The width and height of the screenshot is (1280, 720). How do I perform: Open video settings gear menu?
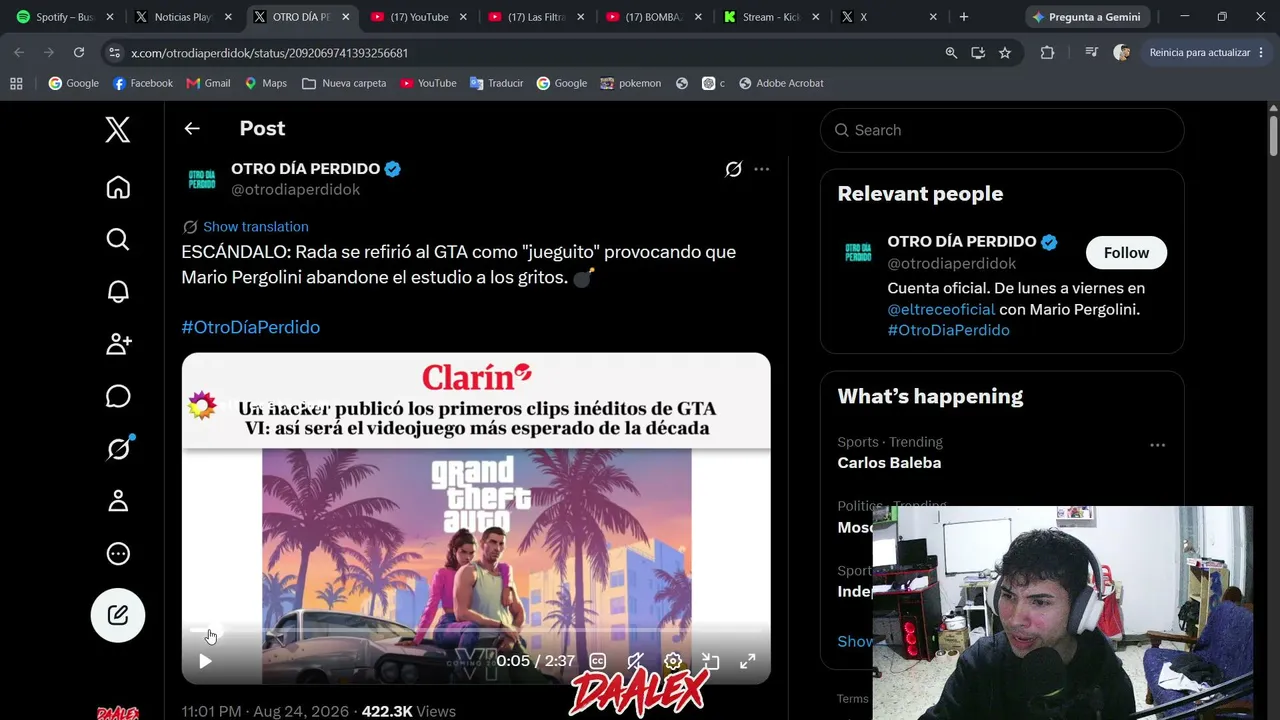click(x=673, y=661)
